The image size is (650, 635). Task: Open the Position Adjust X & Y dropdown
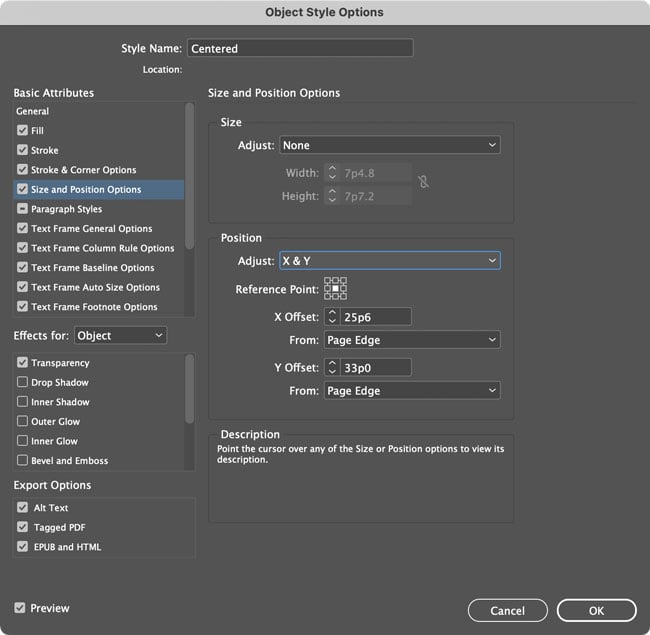click(389, 261)
